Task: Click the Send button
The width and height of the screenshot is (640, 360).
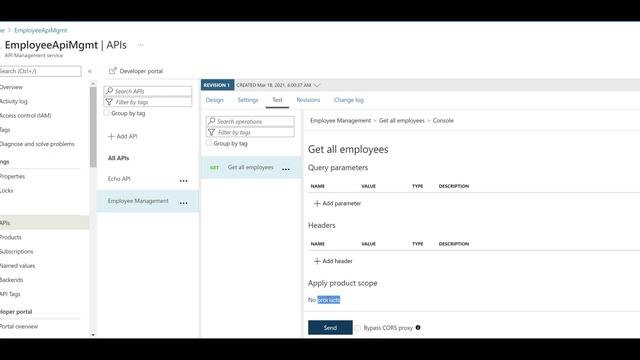Action: 330,327
